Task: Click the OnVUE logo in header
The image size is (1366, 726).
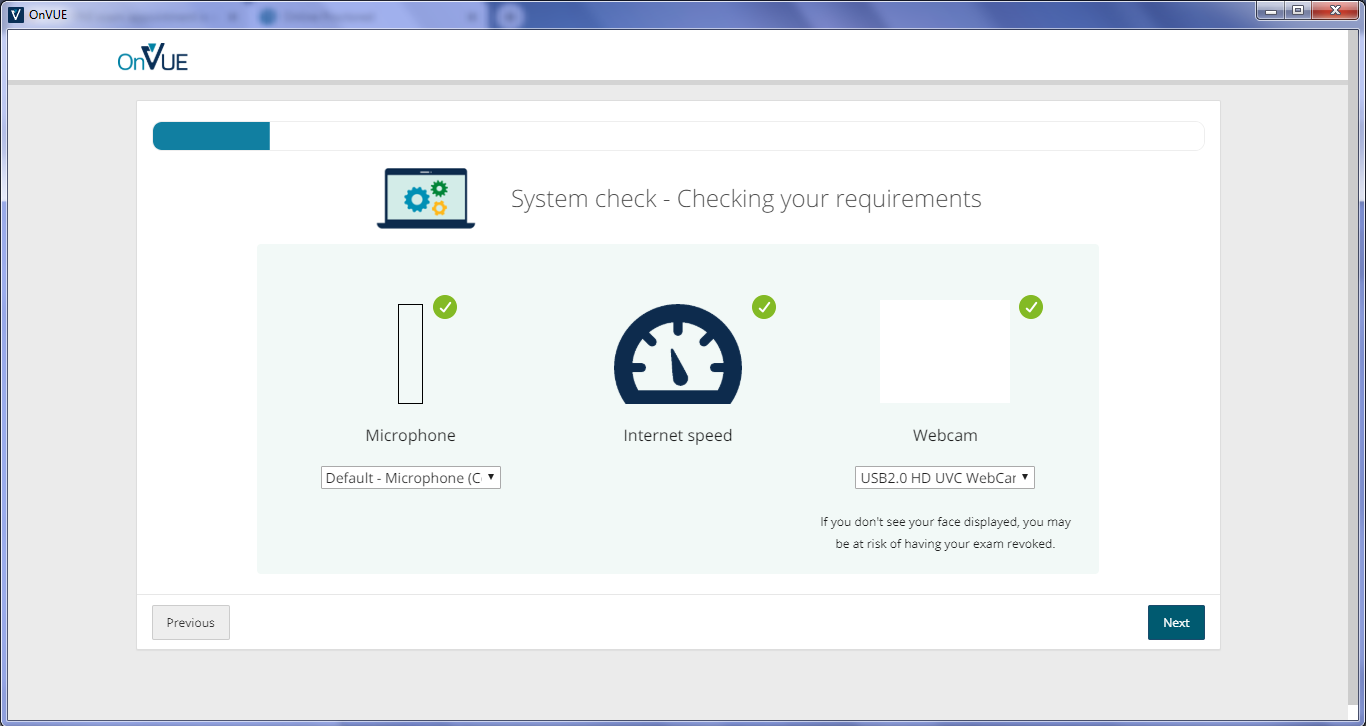Action: click(x=152, y=58)
